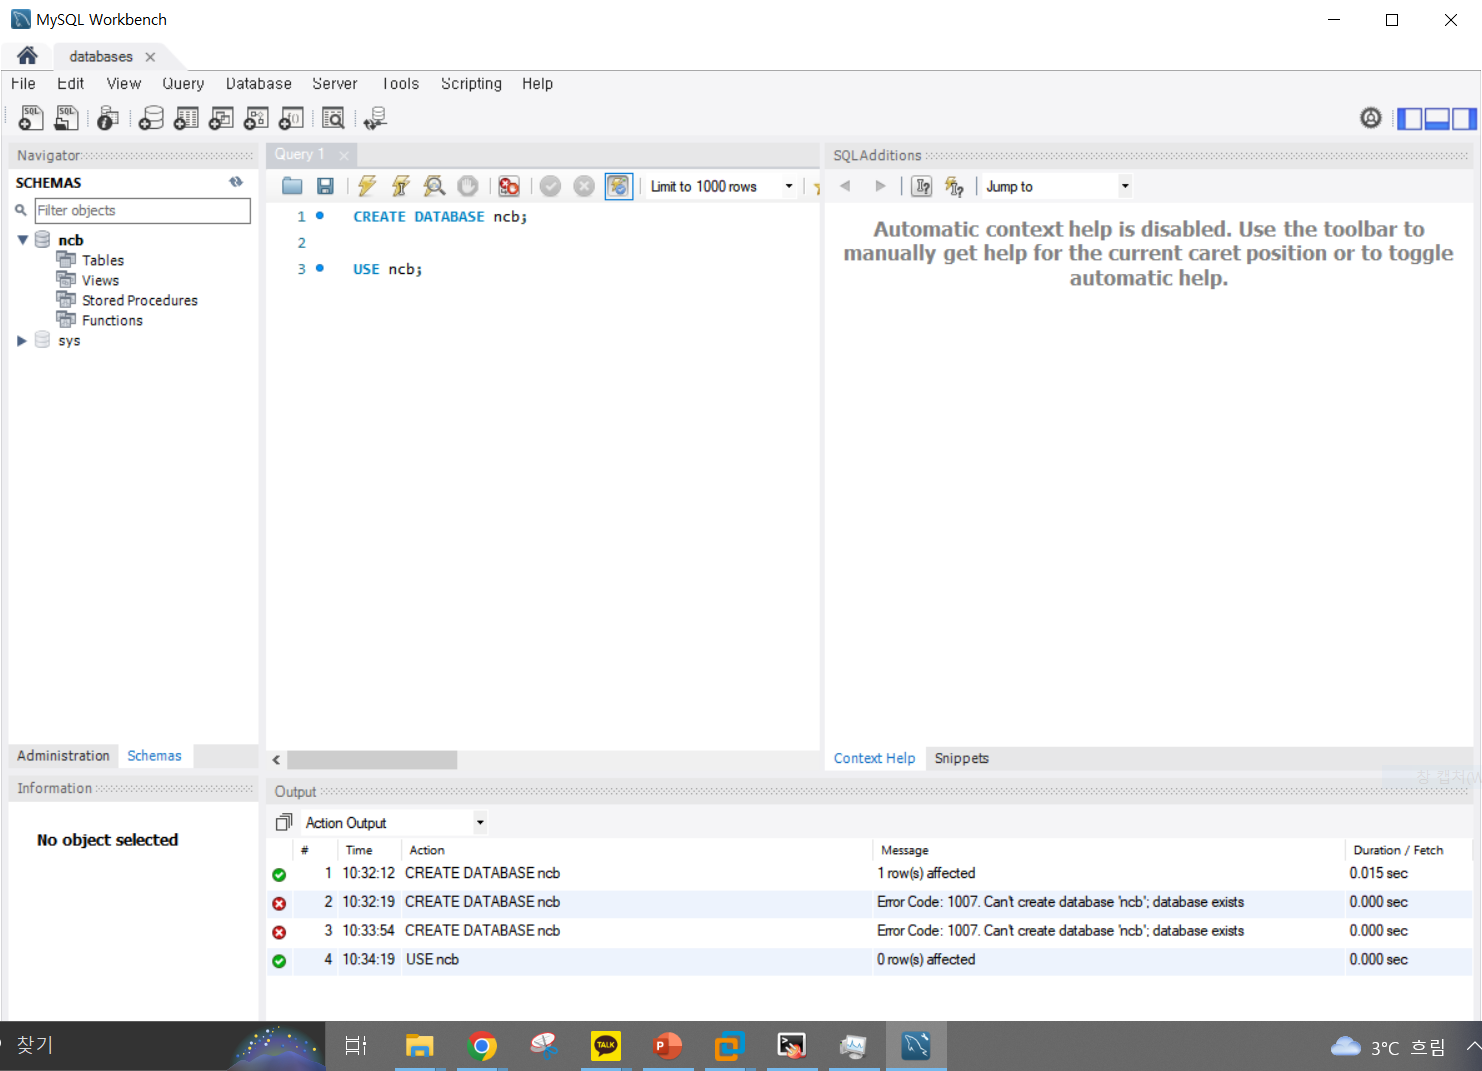Image resolution: width=1482 pixels, height=1071 pixels.
Task: Open Chrome from the taskbar
Action: pyautogui.click(x=482, y=1046)
